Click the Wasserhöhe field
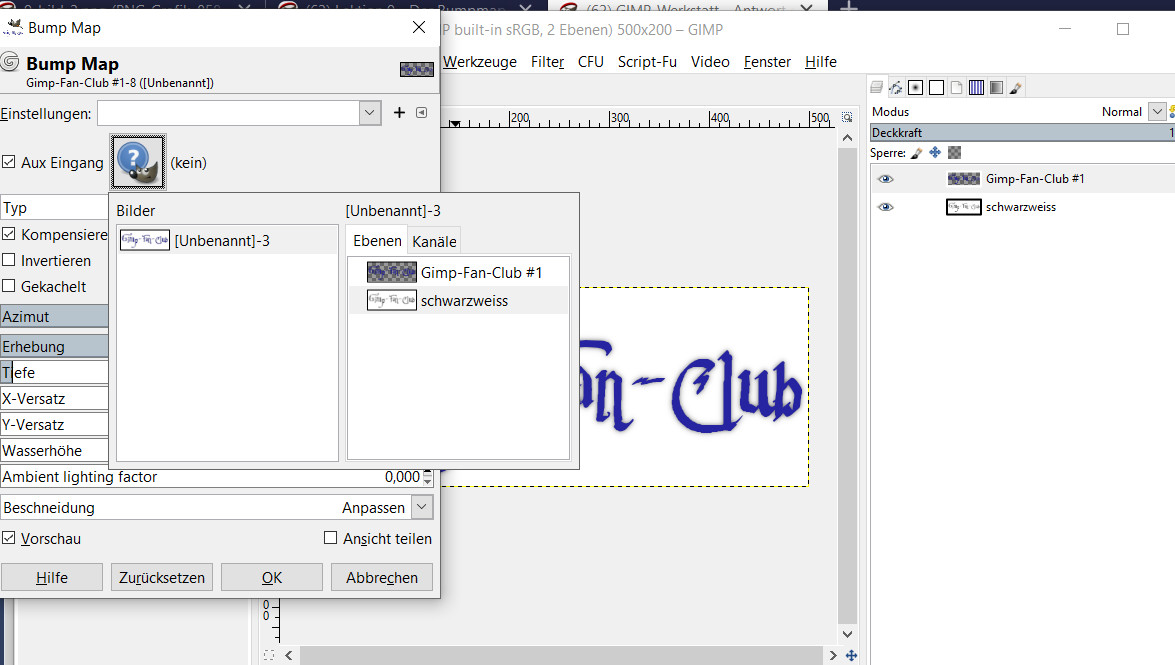The height and width of the screenshot is (665, 1175). (55, 451)
